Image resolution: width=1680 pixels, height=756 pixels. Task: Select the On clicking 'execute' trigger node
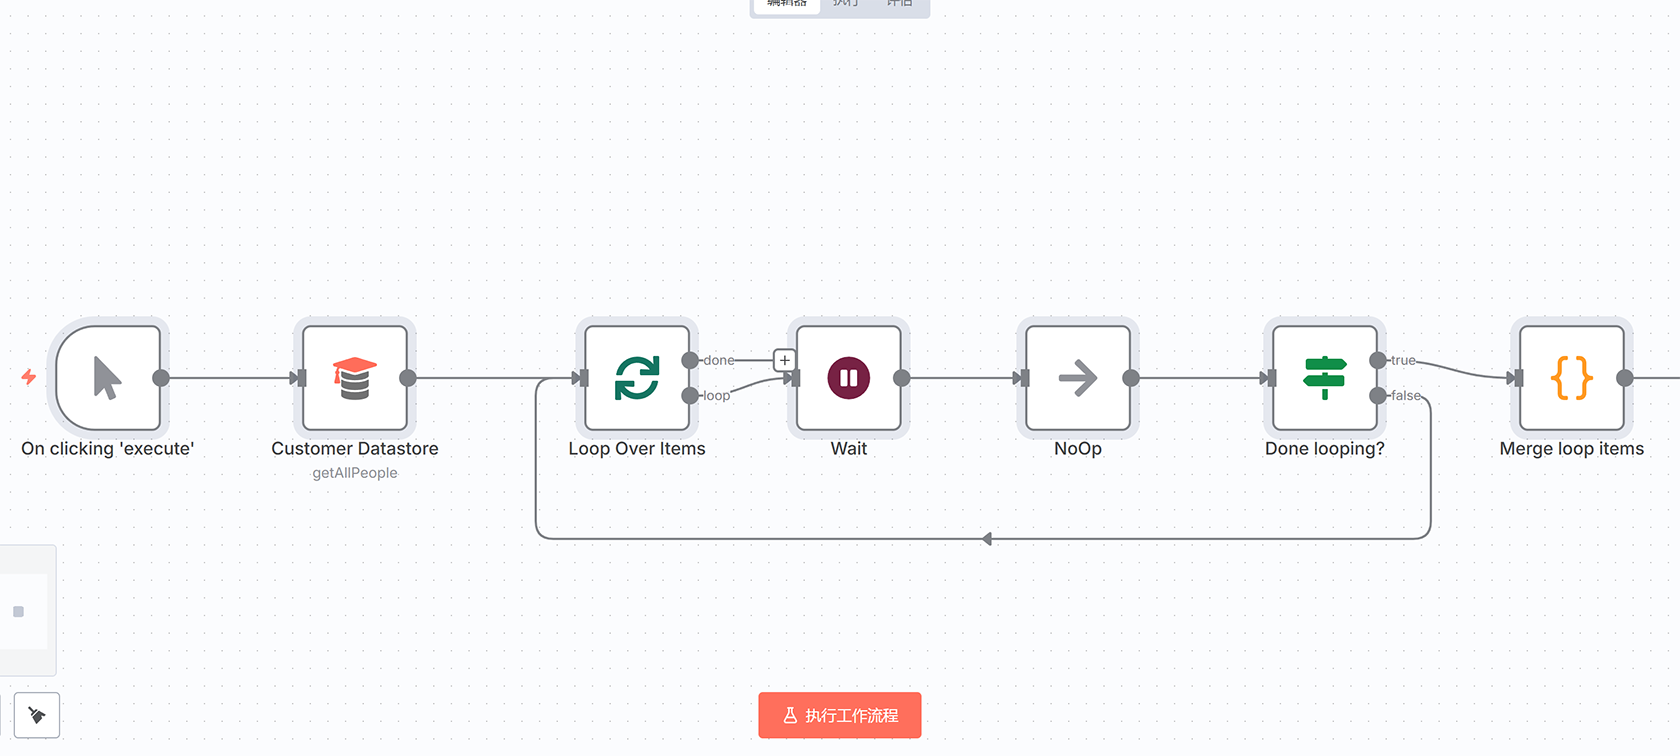pyautogui.click(x=108, y=378)
